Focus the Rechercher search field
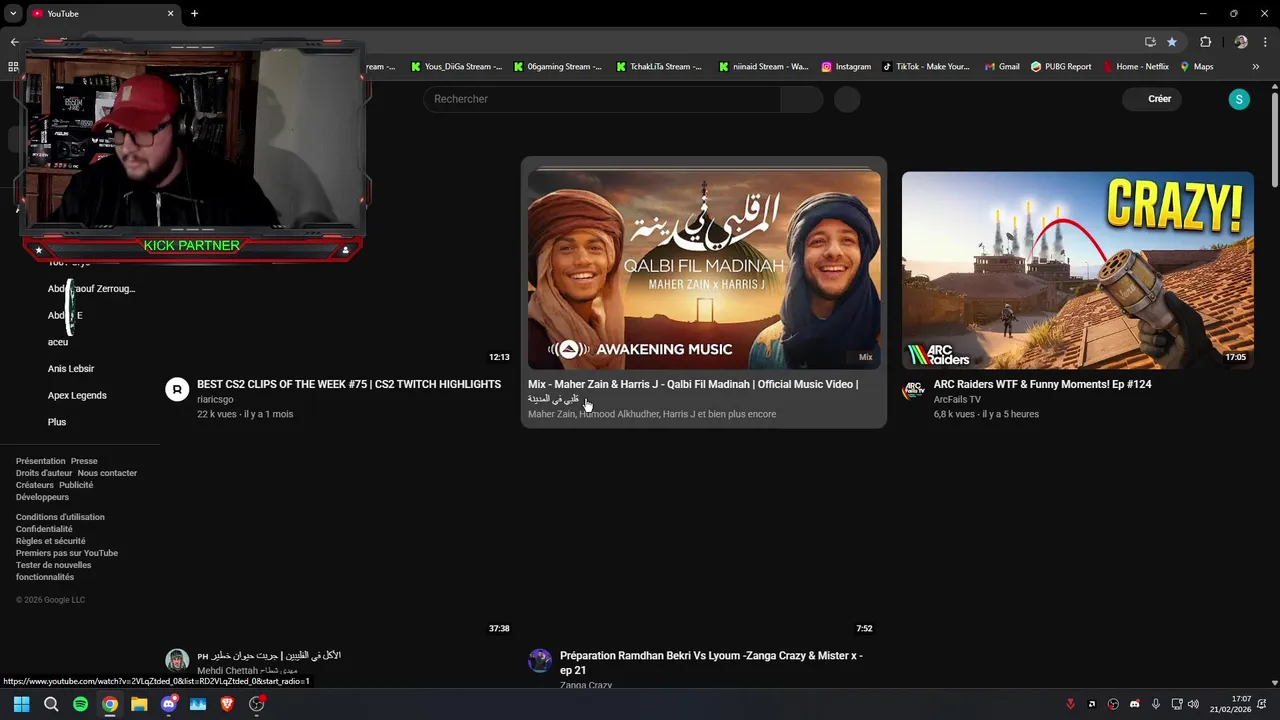Viewport: 1280px width, 720px height. tap(602, 99)
